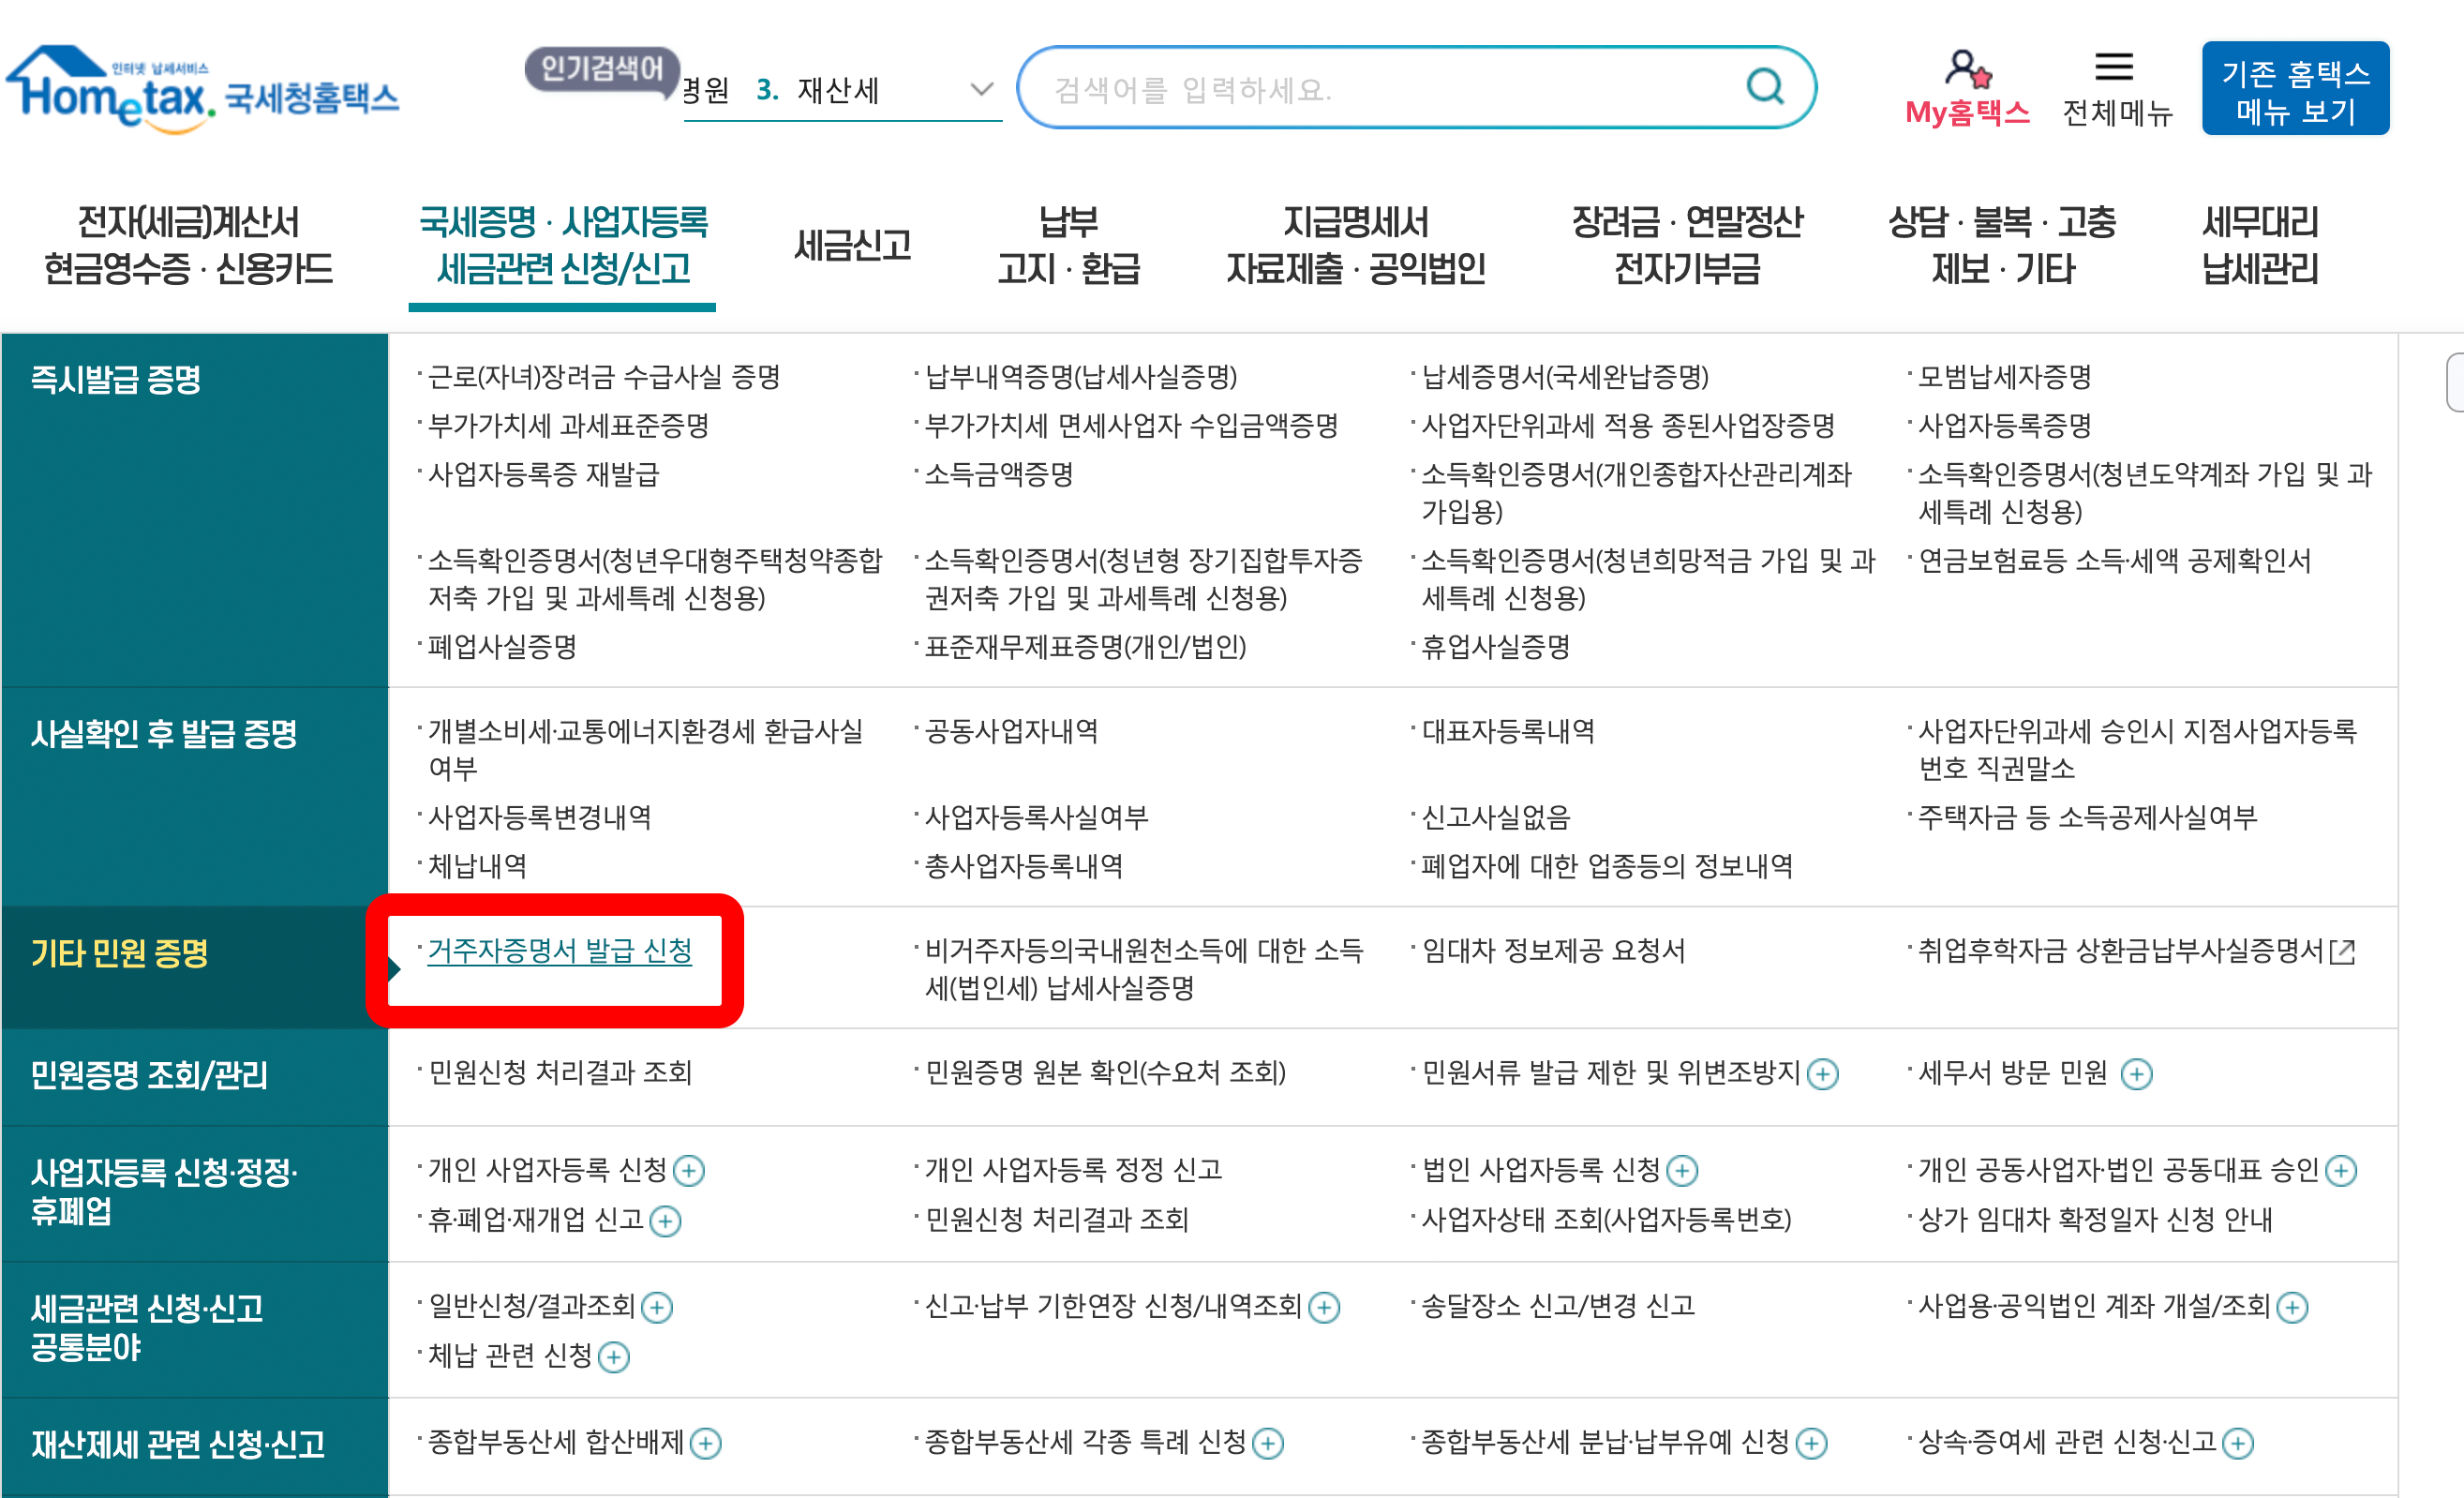Open 송달장소 신고/변경 신고 link
The width and height of the screenshot is (2464, 1498).
point(1558,1306)
